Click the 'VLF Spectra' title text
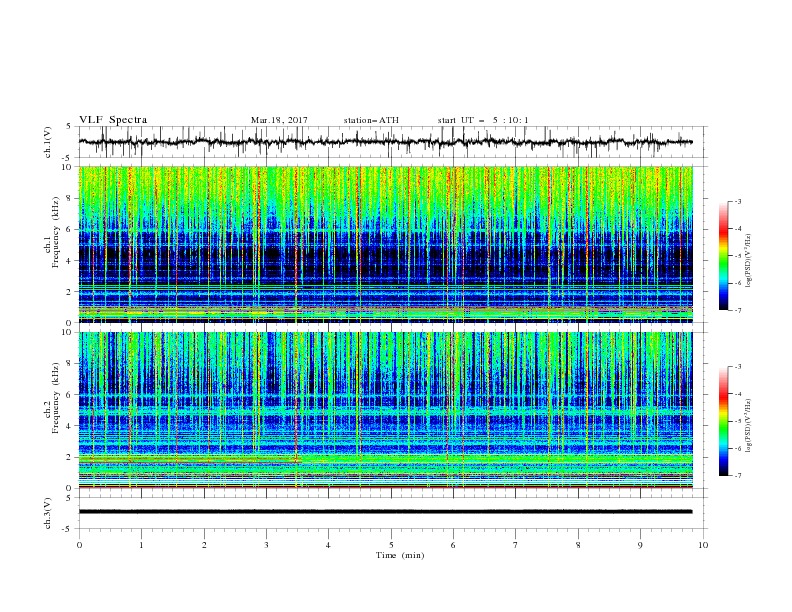792x612 pixels. click(x=113, y=120)
